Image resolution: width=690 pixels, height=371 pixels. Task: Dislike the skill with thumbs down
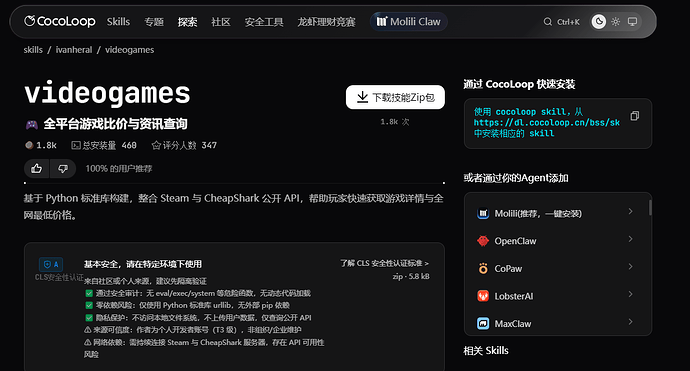63,168
